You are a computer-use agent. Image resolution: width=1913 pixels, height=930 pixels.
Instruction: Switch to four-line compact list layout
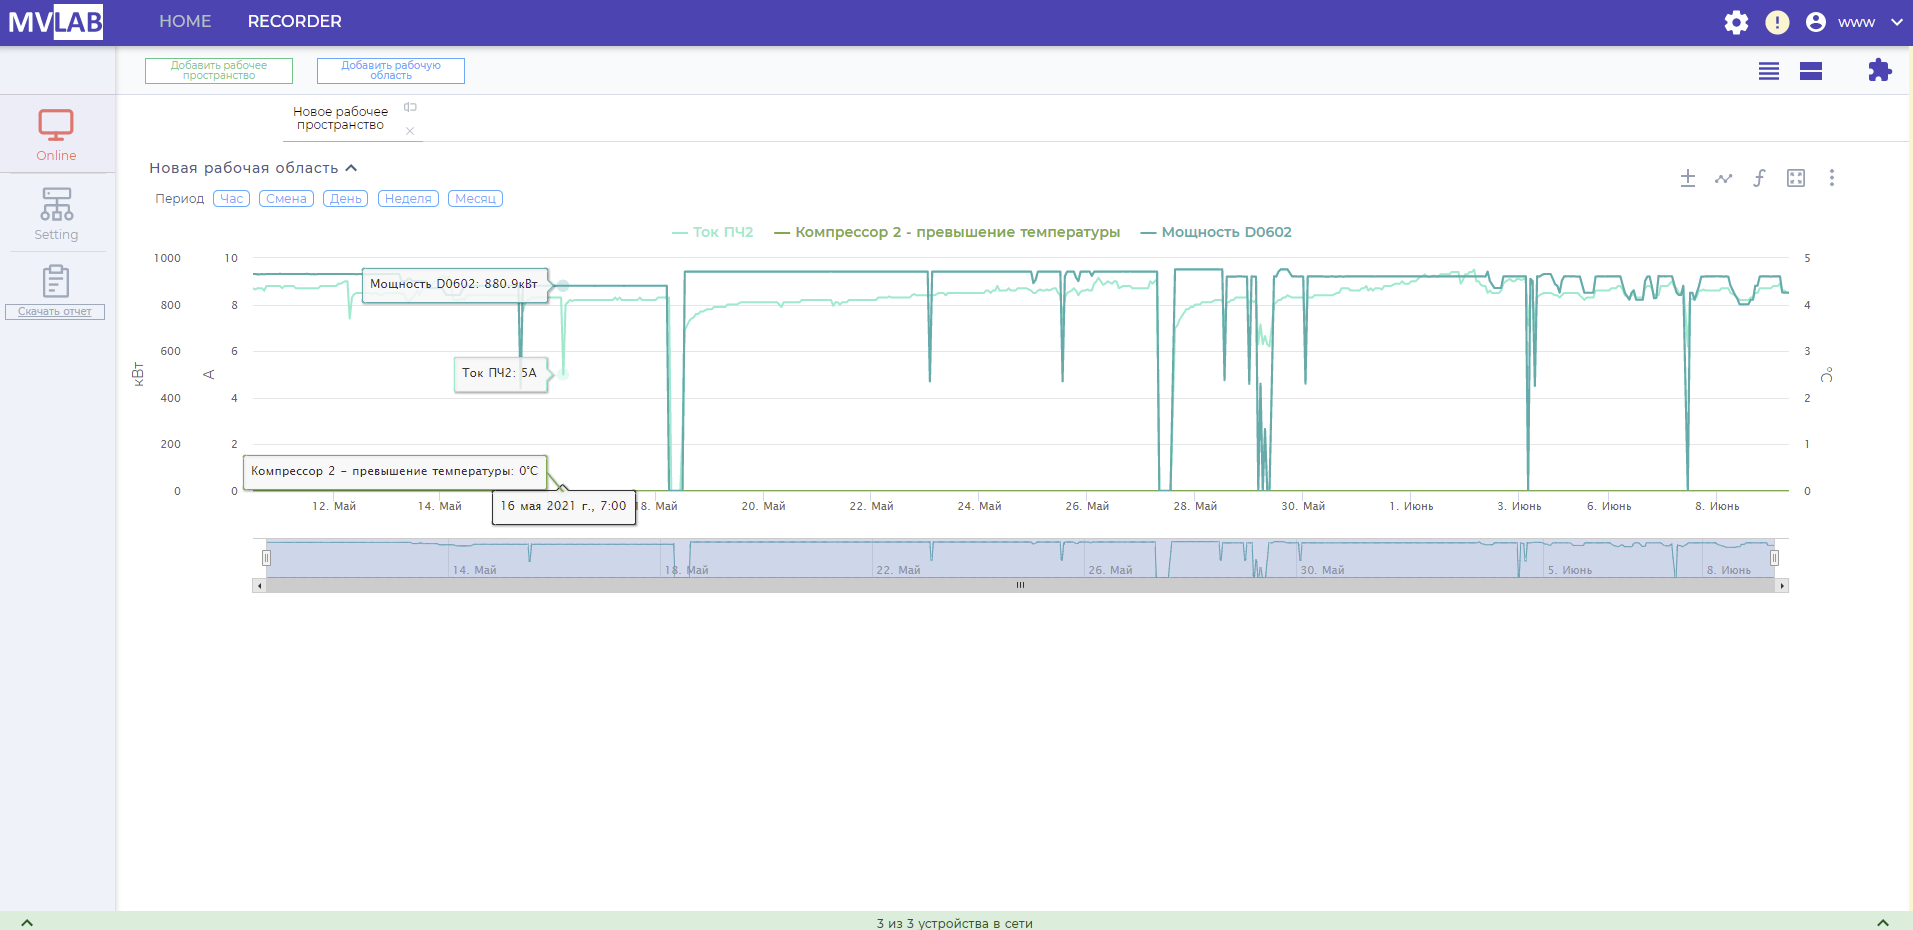[1769, 71]
